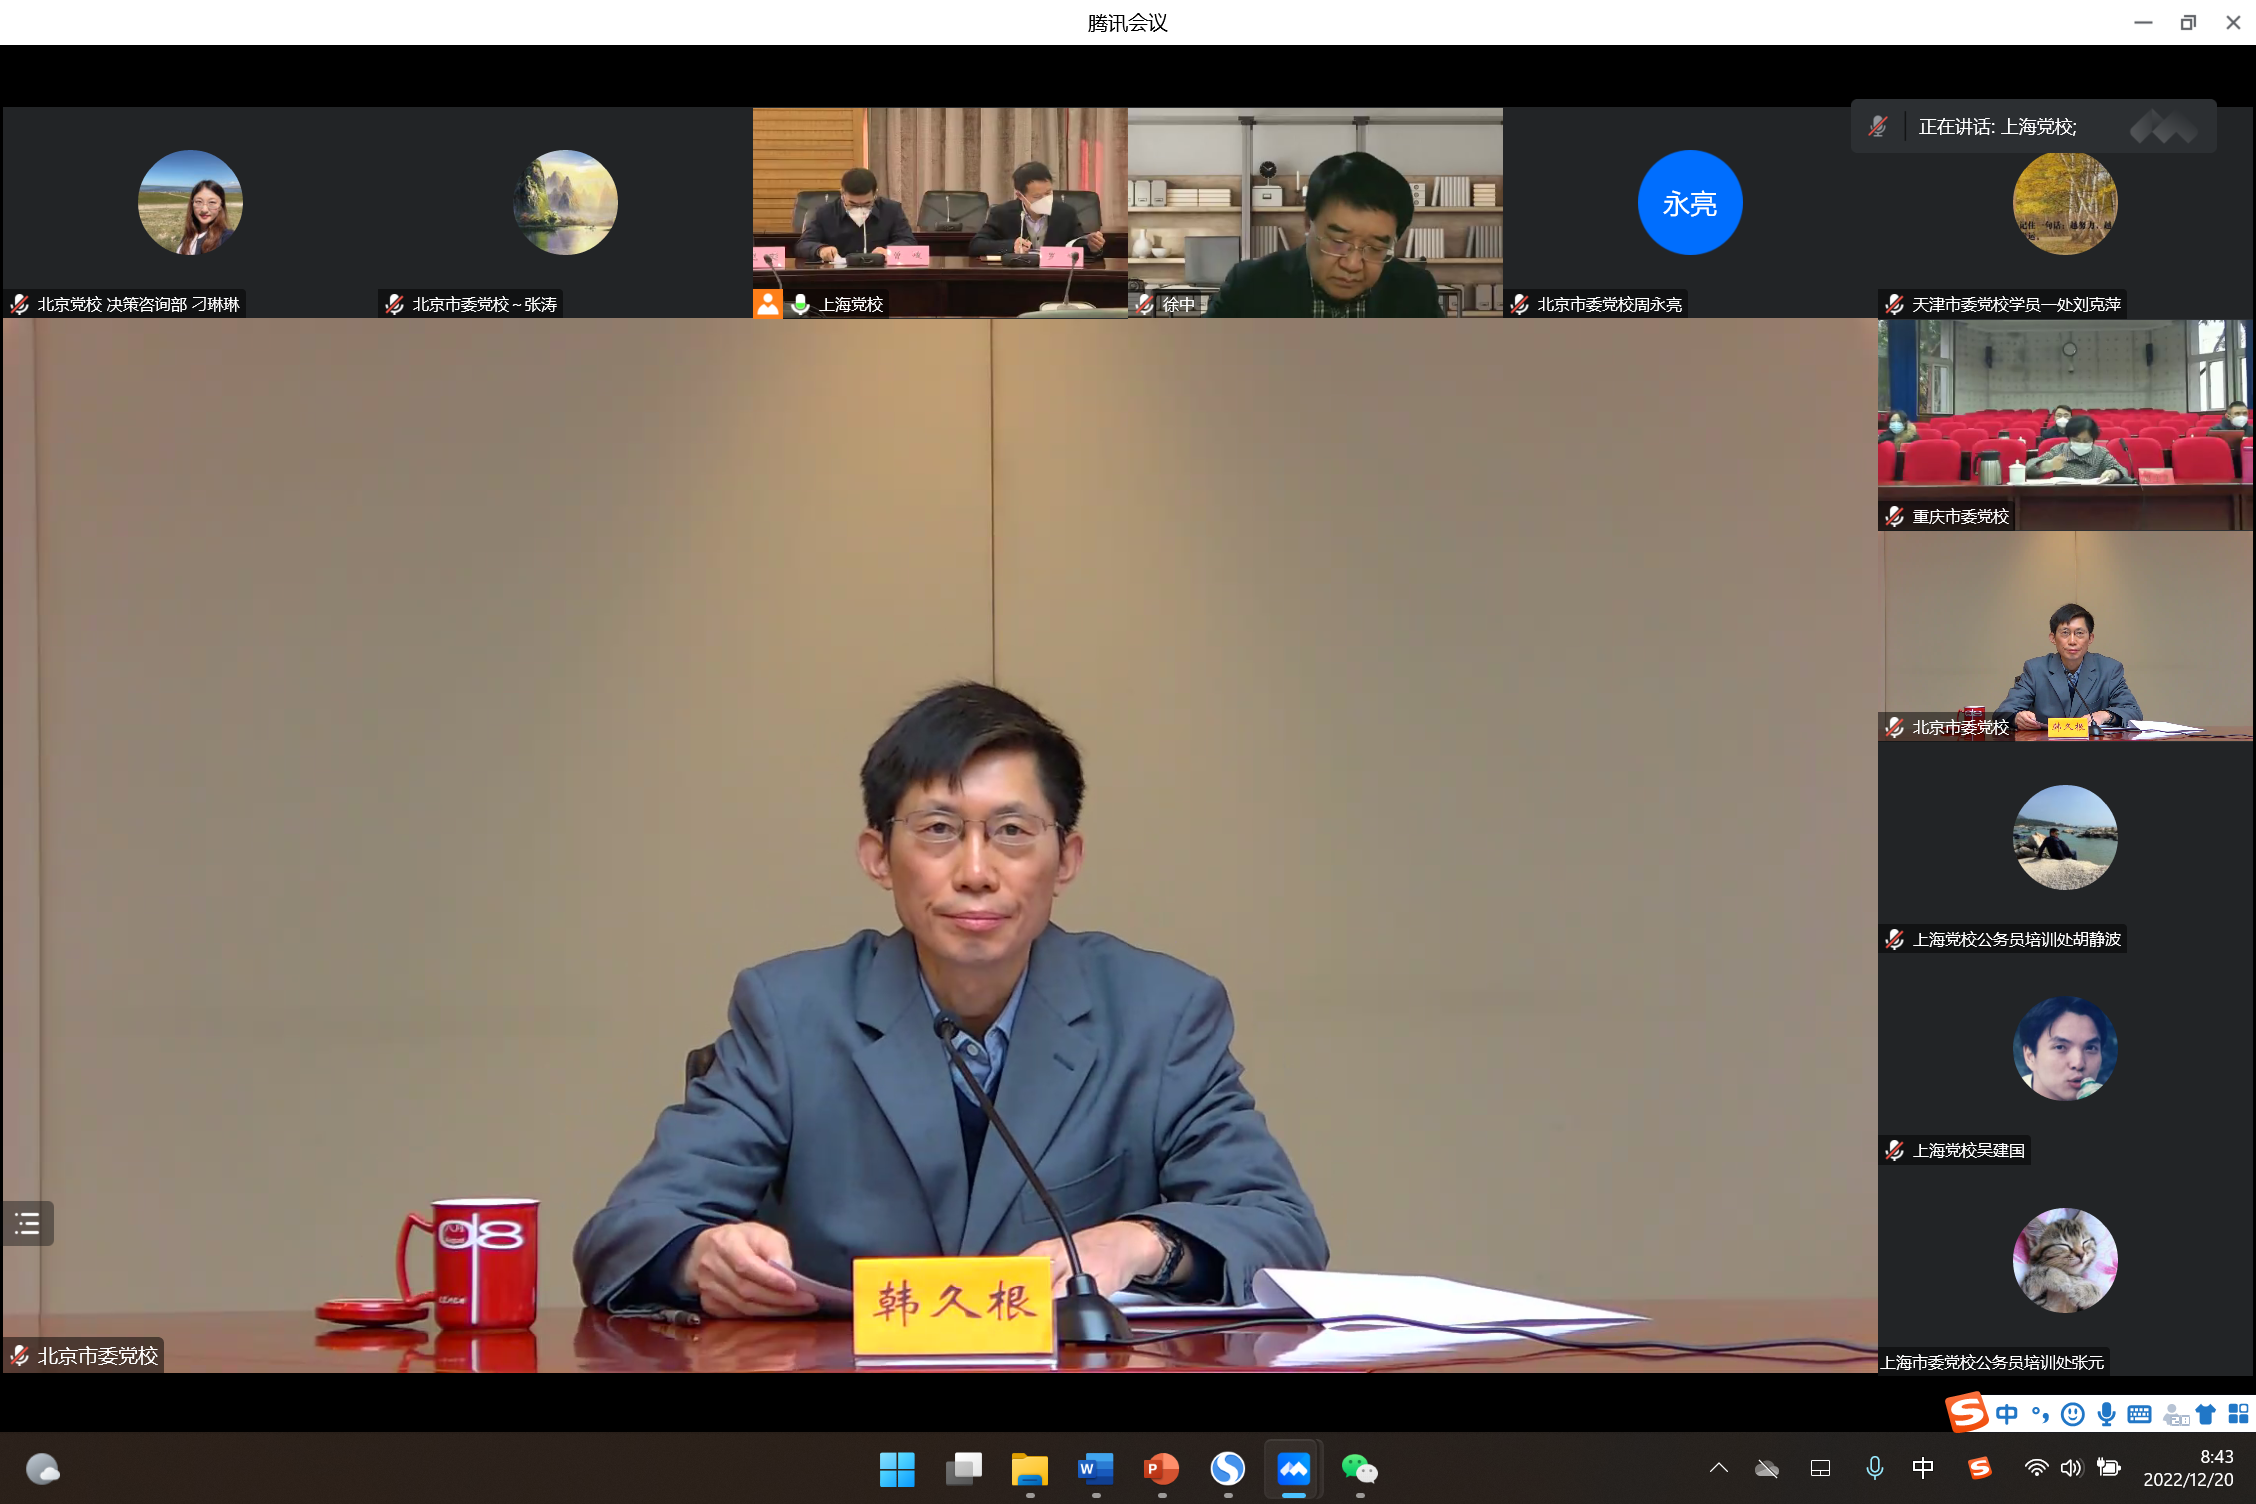2256x1504 pixels.
Task: Open WeChat from the taskbar
Action: coord(1359,1469)
